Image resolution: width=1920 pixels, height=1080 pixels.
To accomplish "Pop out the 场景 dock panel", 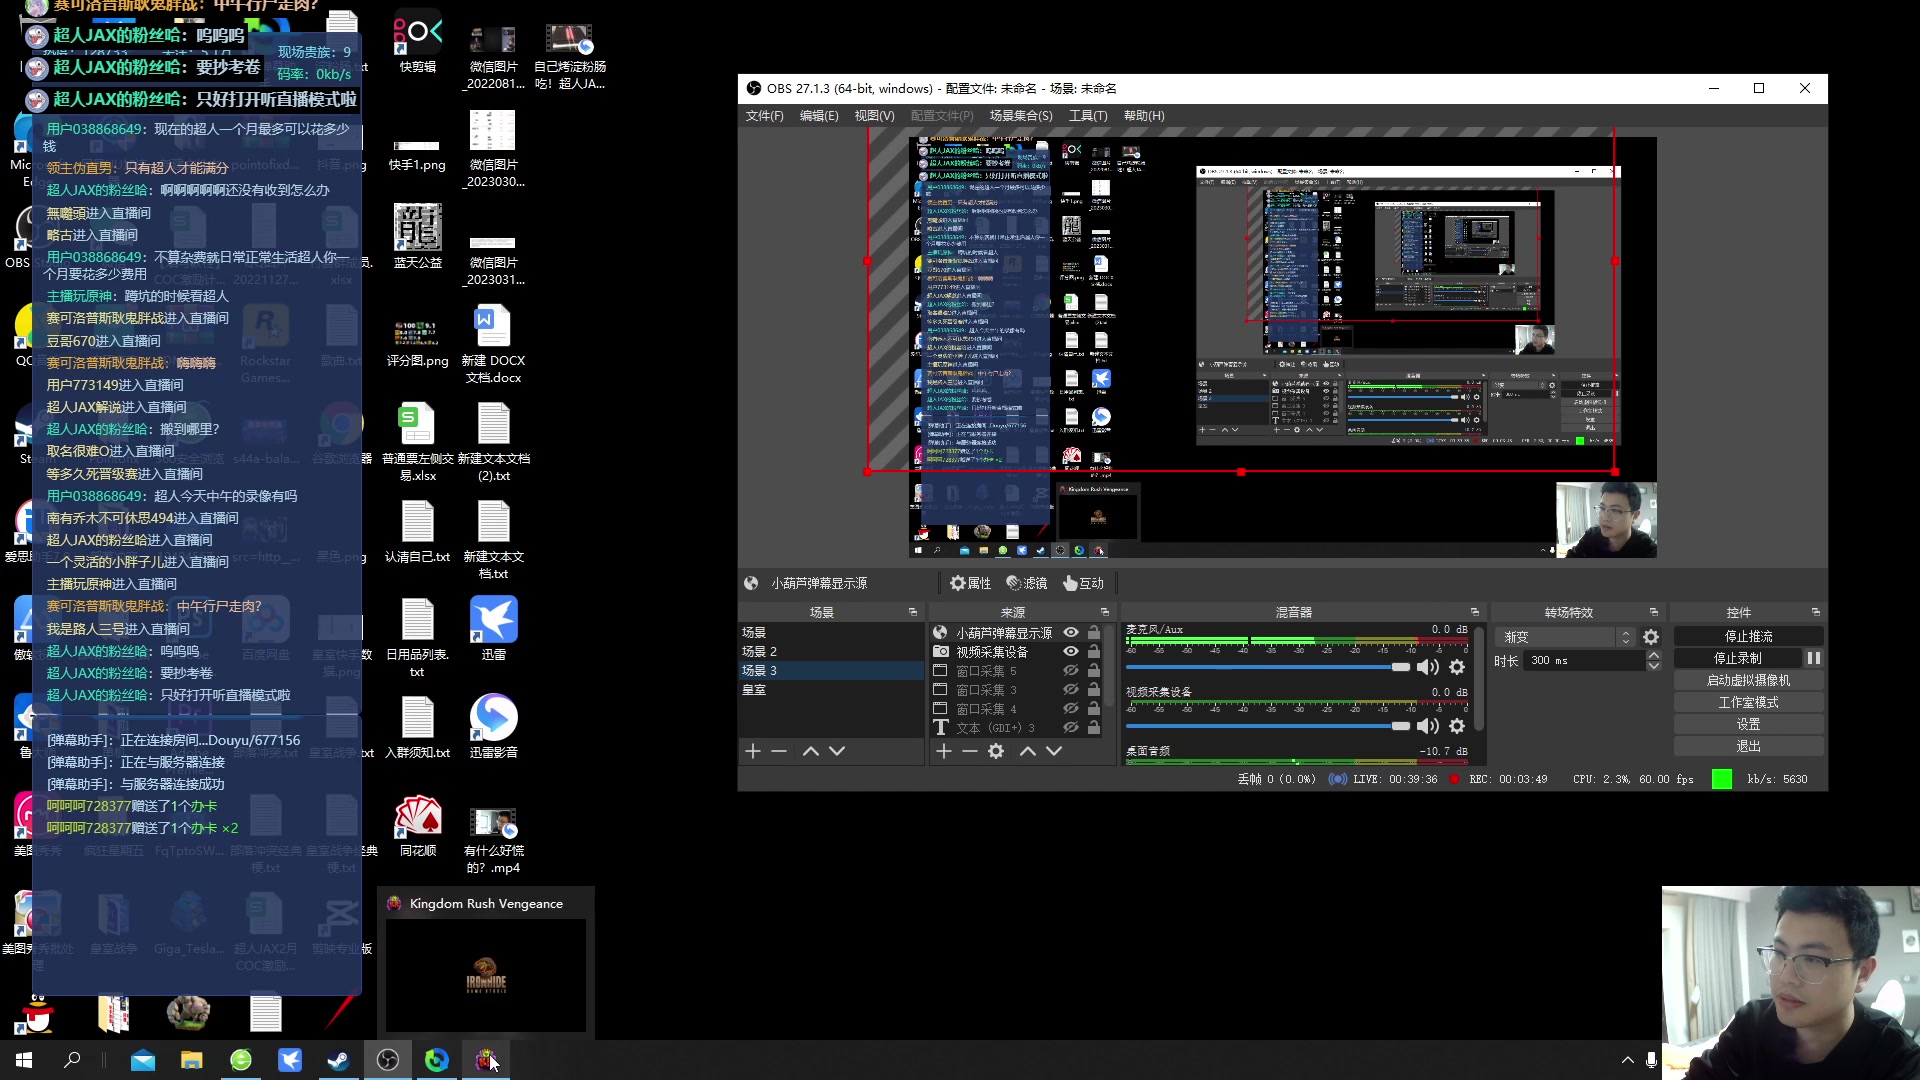I will coord(912,612).
